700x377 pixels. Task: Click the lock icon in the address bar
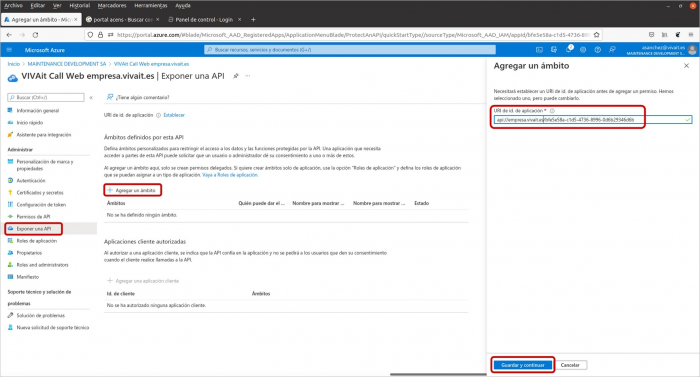[x=100, y=35]
